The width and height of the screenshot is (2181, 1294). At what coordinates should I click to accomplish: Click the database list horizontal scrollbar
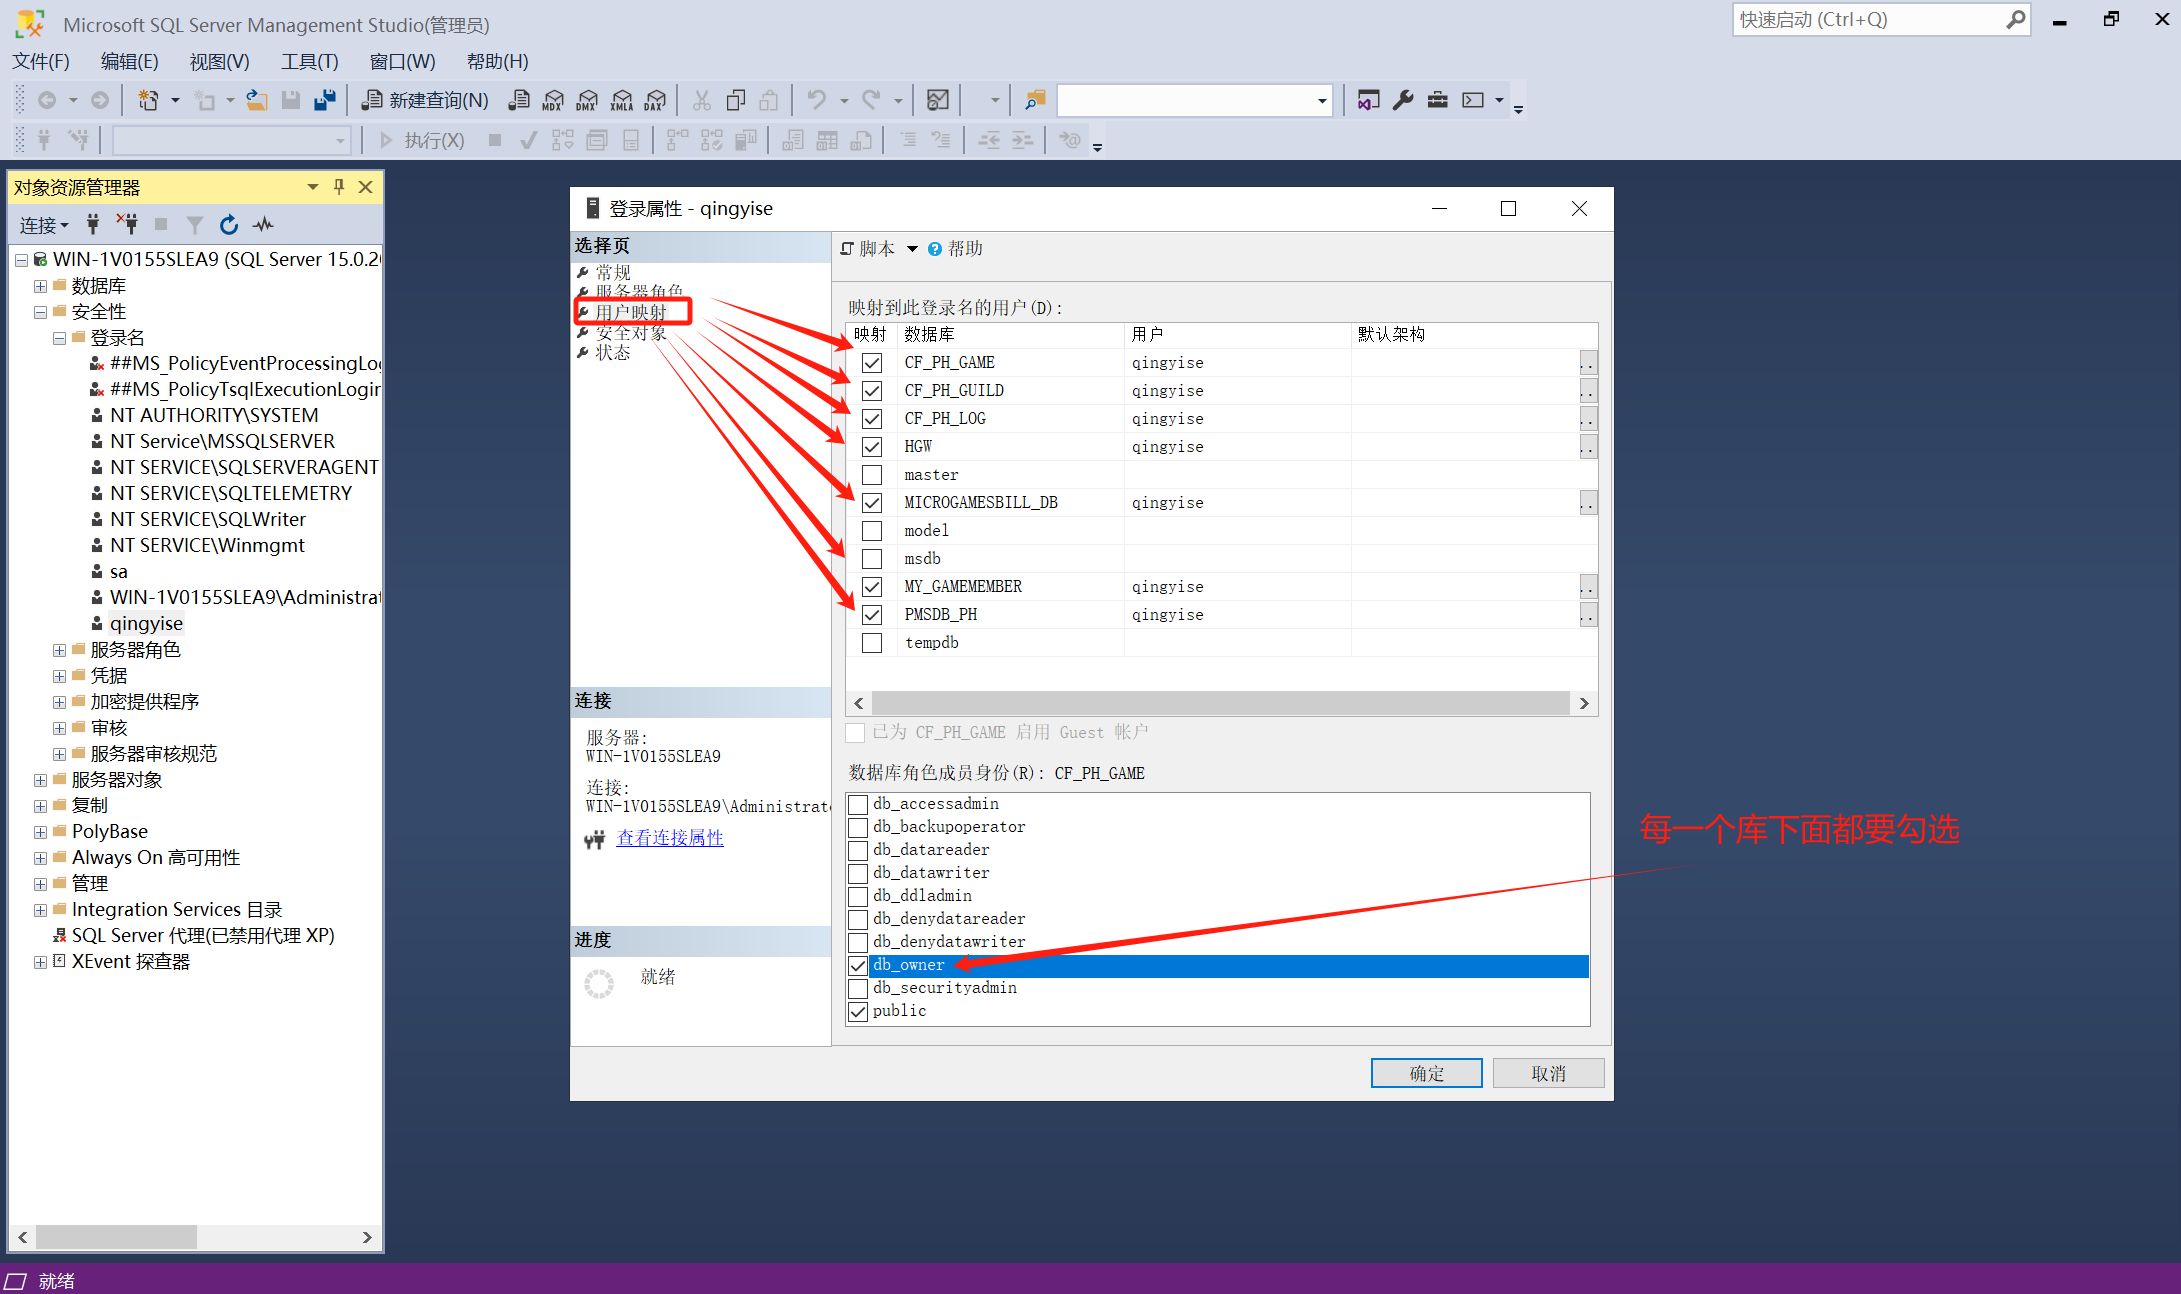(1220, 703)
